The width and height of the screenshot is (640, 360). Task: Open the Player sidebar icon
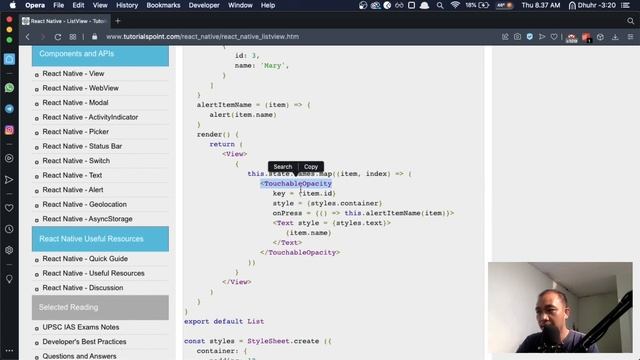click(x=9, y=158)
